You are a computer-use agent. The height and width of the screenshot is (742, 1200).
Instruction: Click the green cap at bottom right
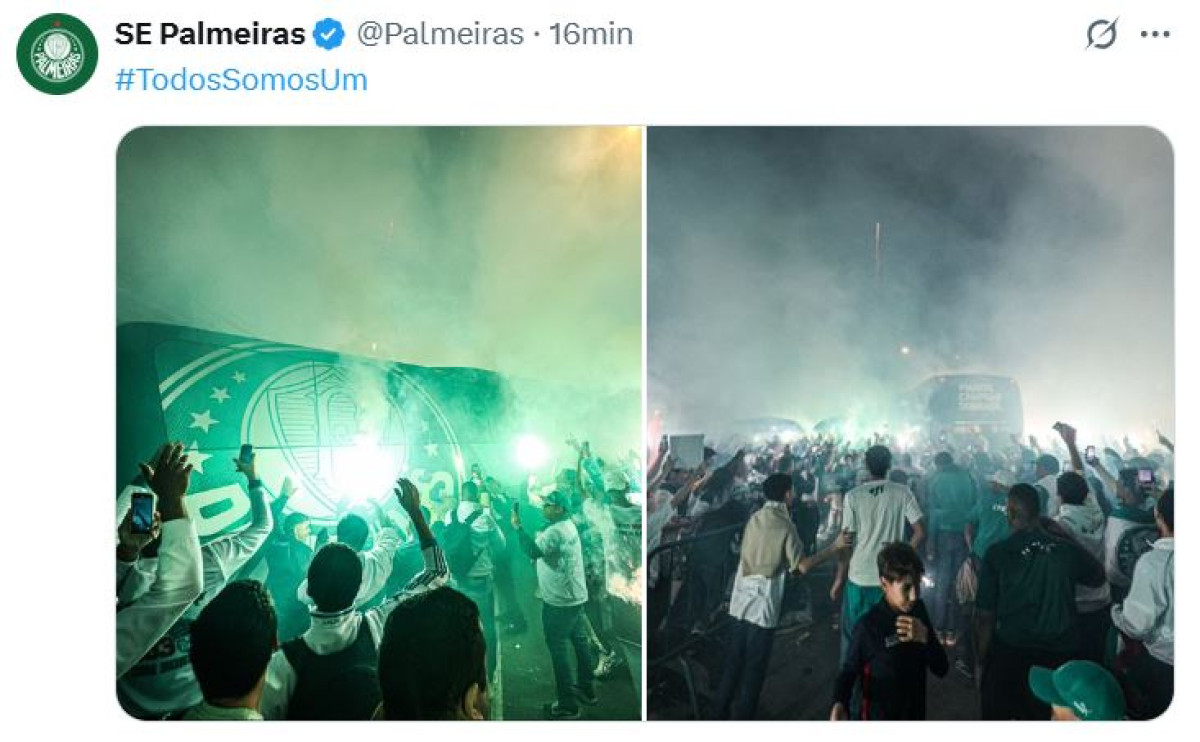(x=1077, y=689)
